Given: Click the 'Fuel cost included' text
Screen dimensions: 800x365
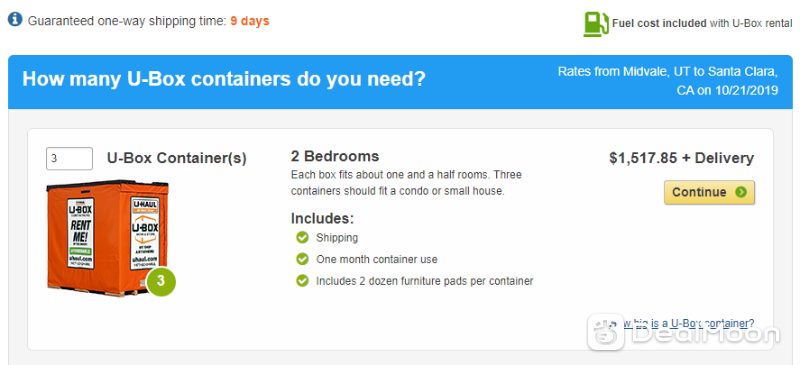Looking at the screenshot, I should coord(659,23).
